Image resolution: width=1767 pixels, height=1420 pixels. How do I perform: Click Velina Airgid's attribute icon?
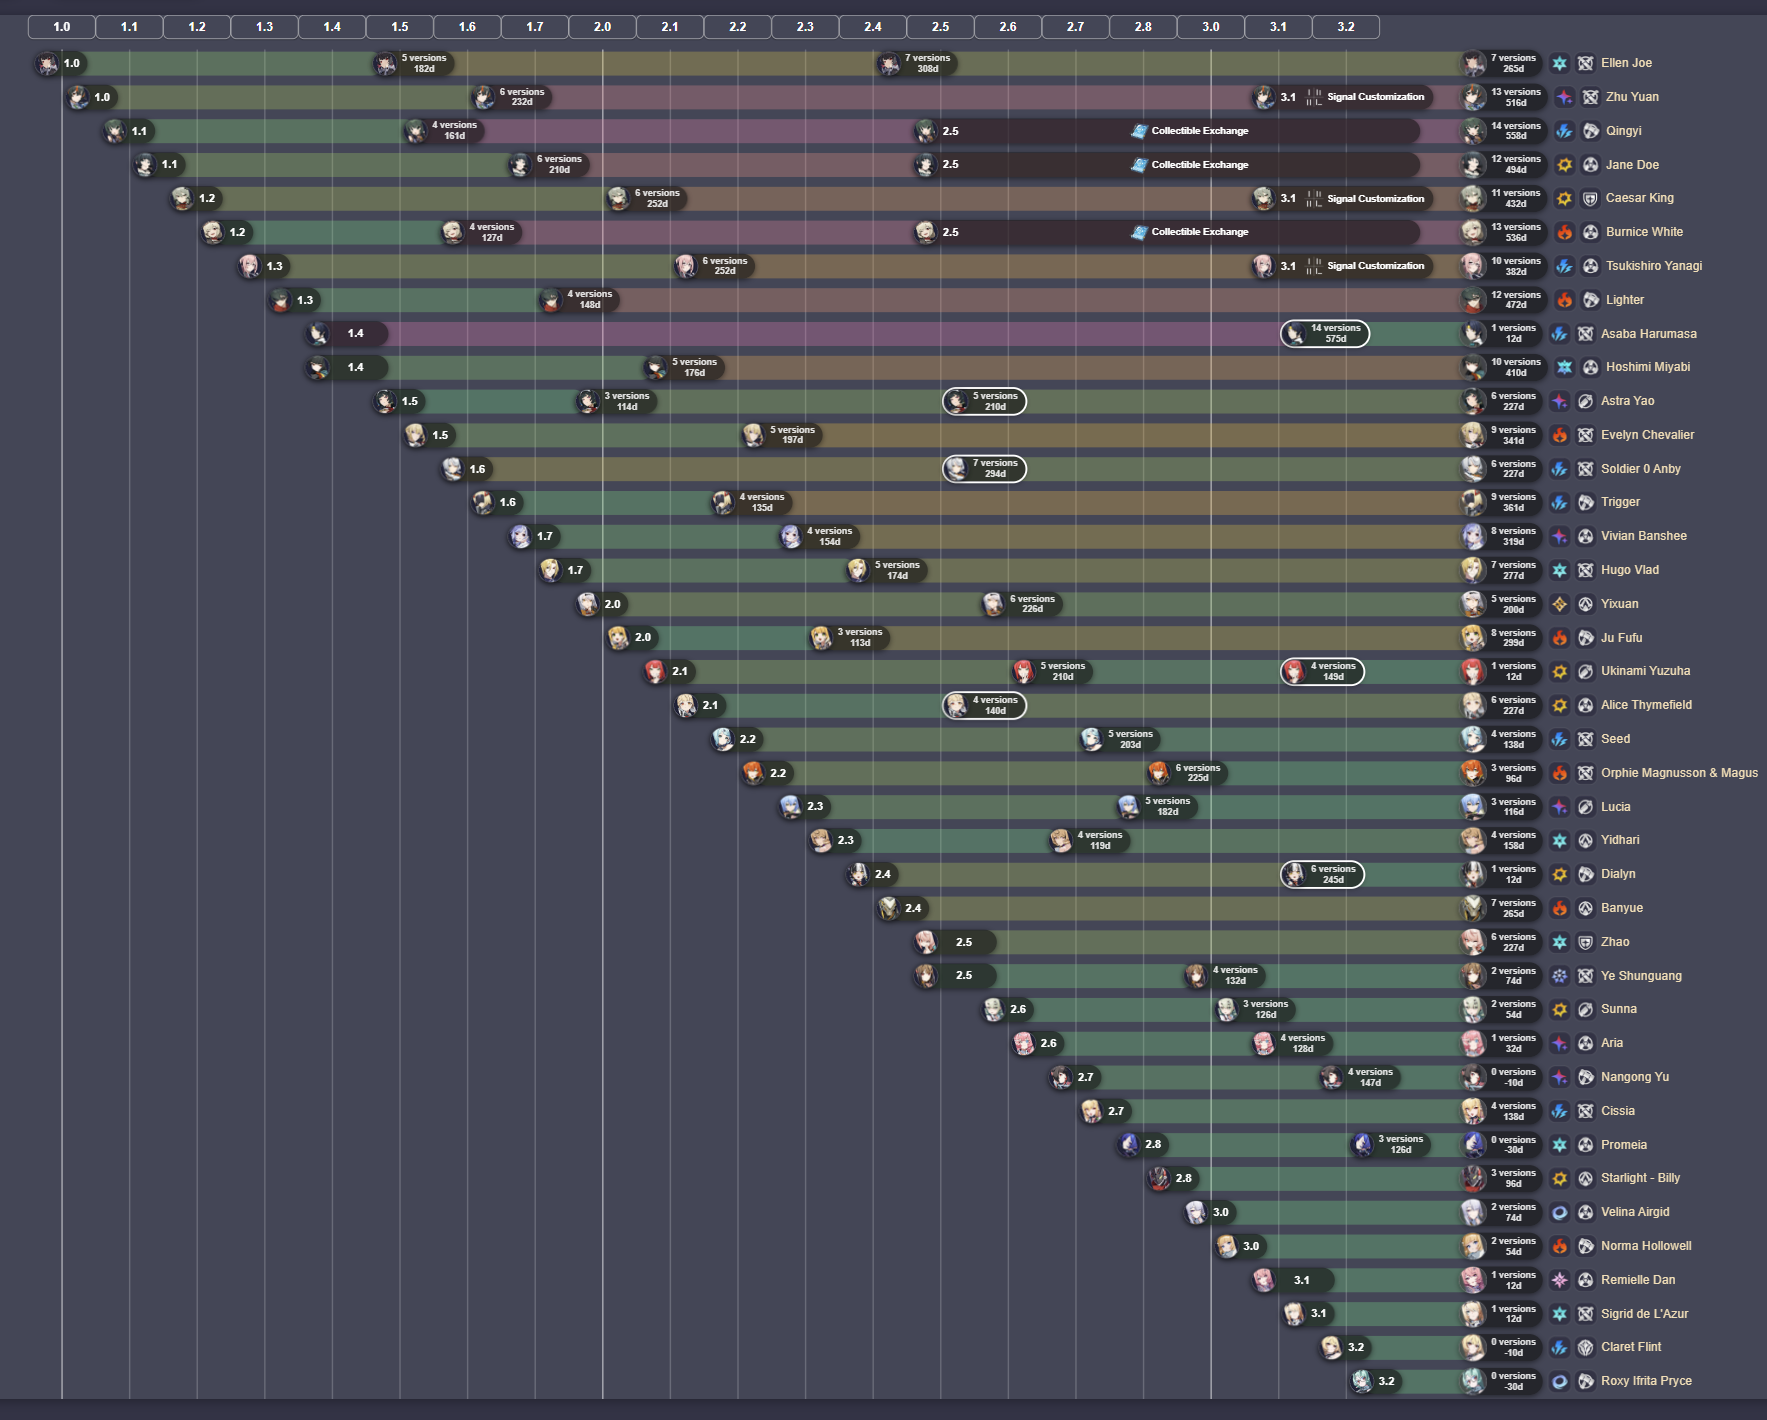point(1559,1212)
